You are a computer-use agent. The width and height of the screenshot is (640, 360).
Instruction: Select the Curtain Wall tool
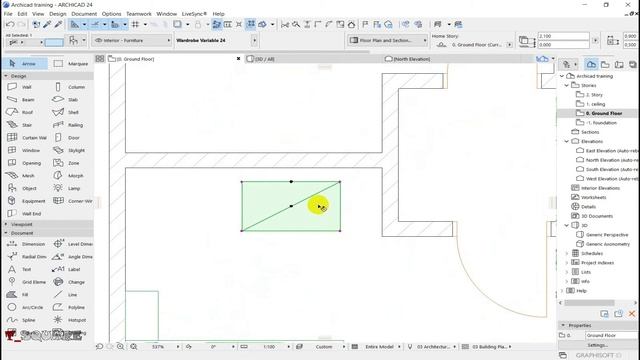point(27,138)
